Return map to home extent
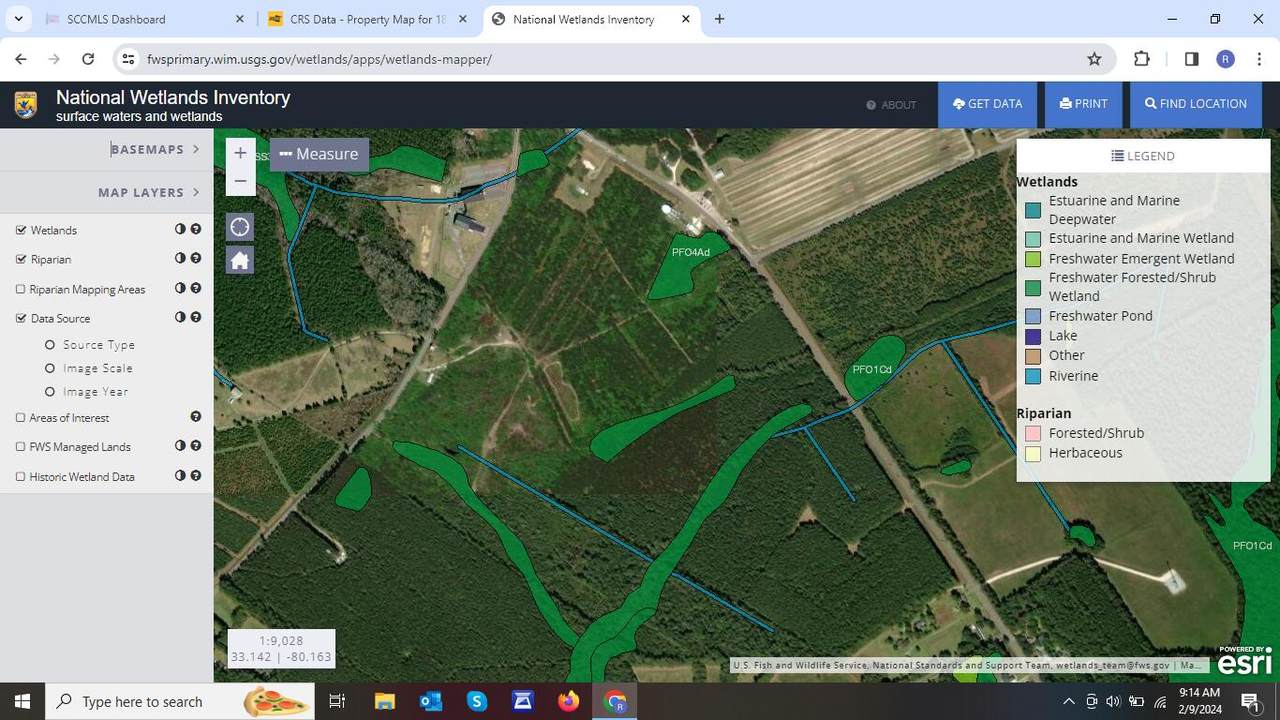 click(240, 261)
